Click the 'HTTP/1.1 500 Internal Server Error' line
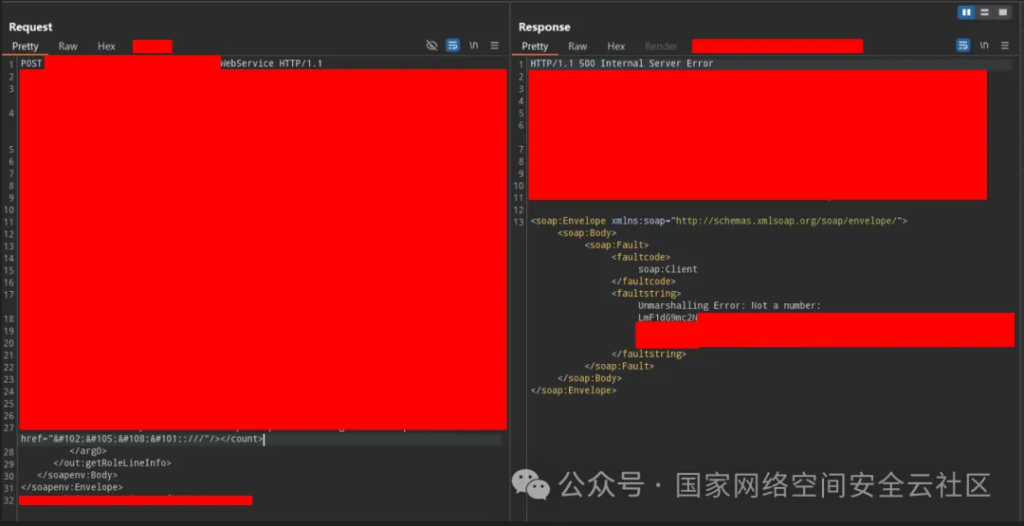 621,64
